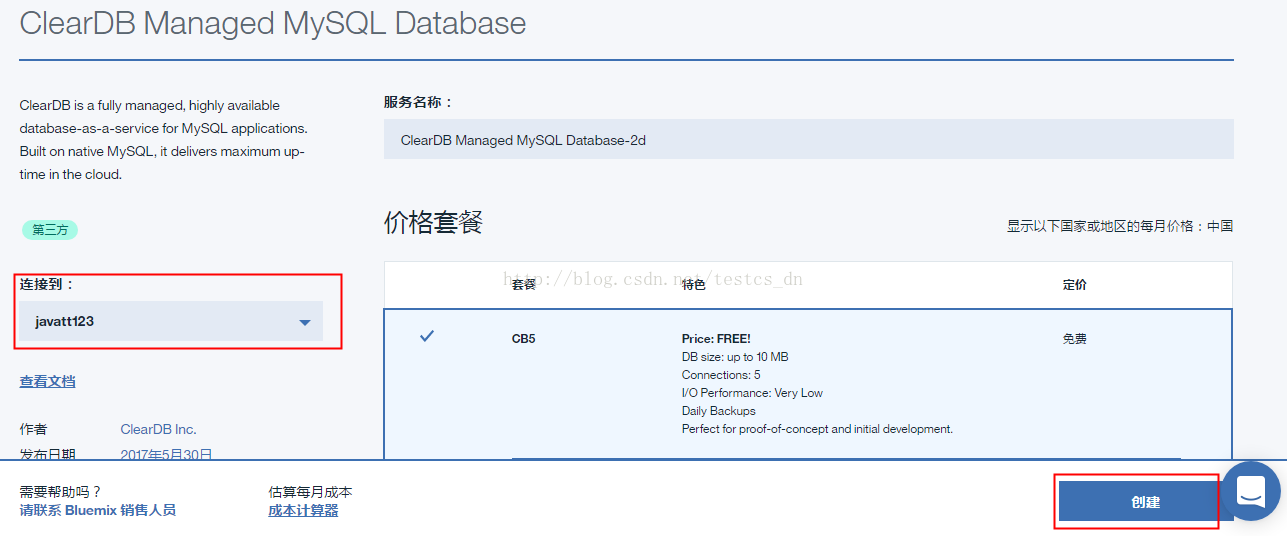1287x536 pixels.
Task: Click the 价格套餐 heading
Action: click(433, 222)
